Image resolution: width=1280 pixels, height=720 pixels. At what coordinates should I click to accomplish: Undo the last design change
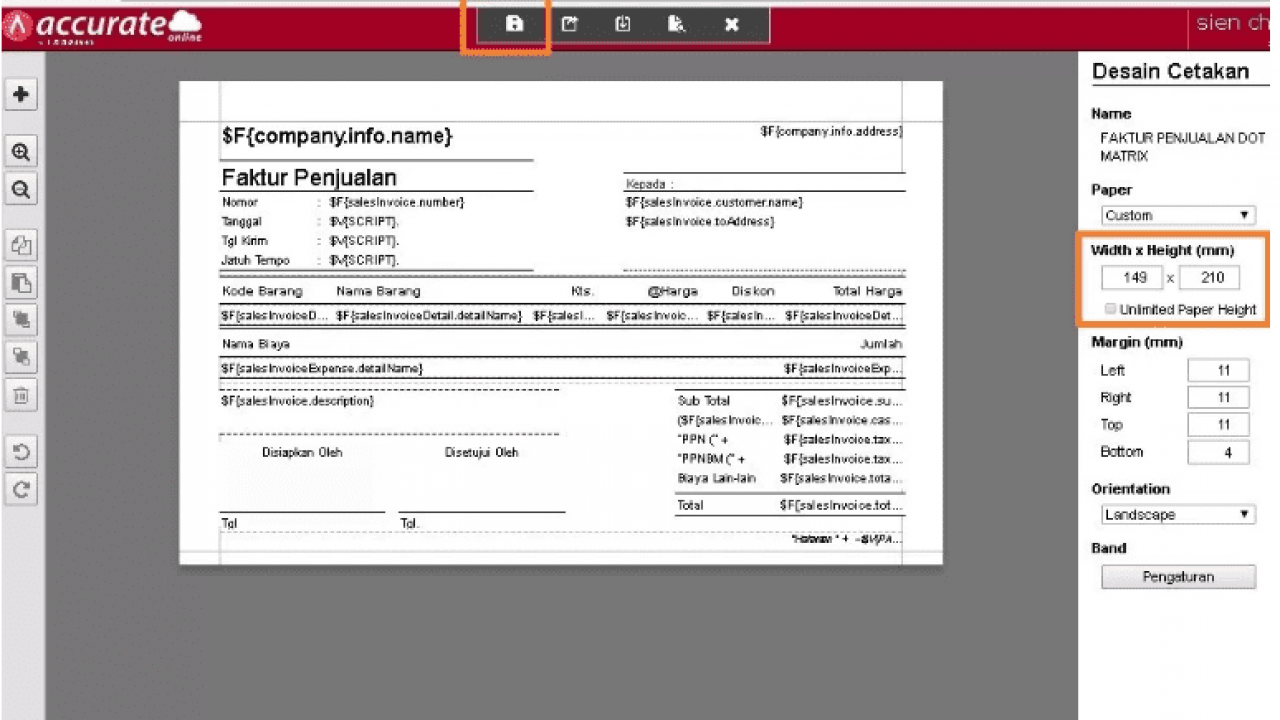tap(21, 452)
